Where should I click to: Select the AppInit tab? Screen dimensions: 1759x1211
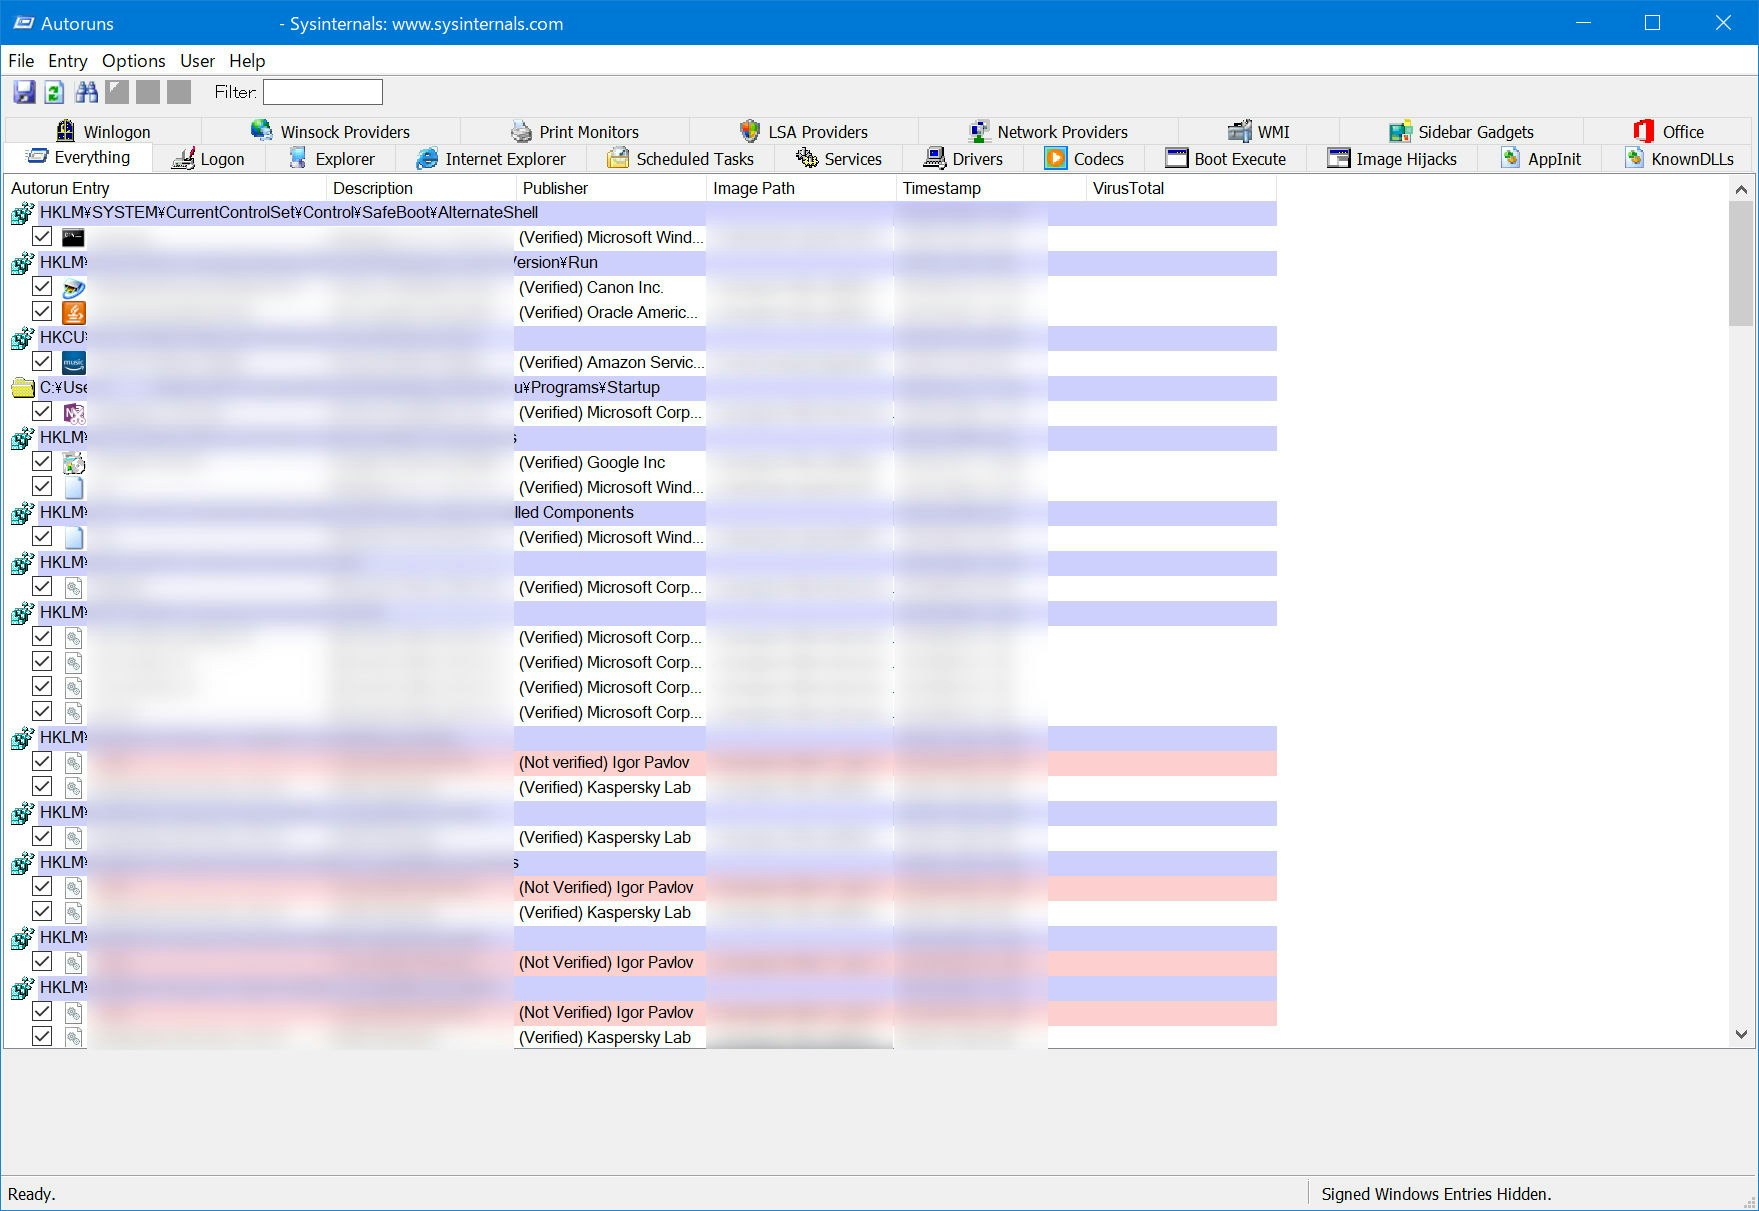point(1540,158)
